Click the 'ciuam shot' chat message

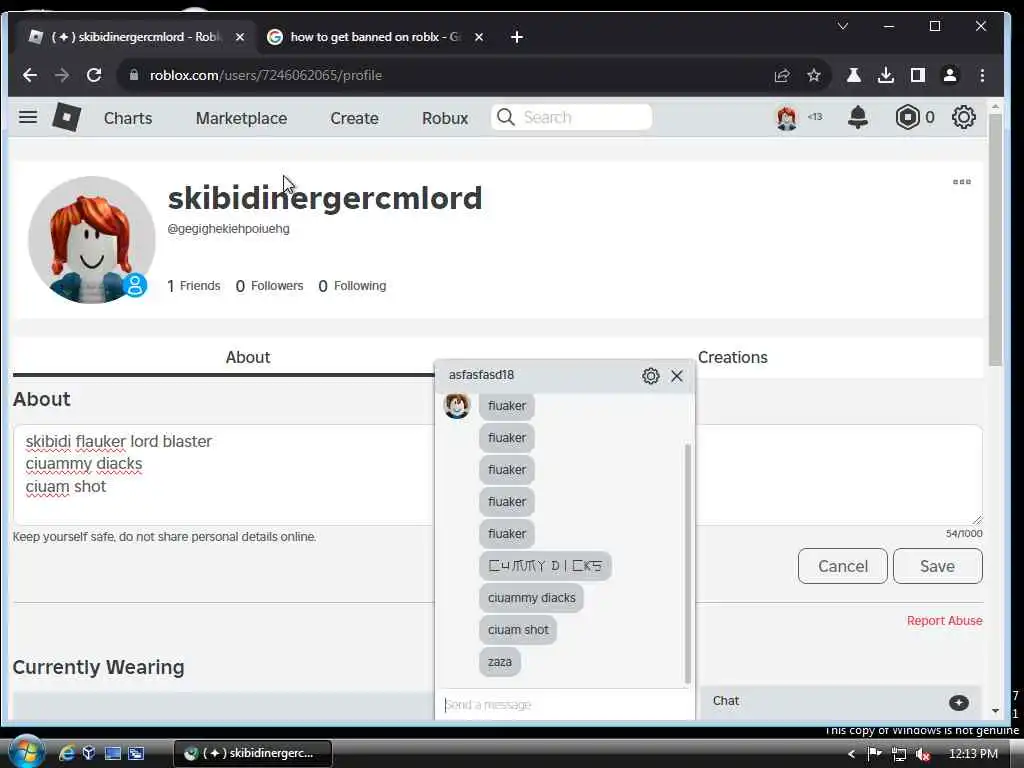click(518, 630)
